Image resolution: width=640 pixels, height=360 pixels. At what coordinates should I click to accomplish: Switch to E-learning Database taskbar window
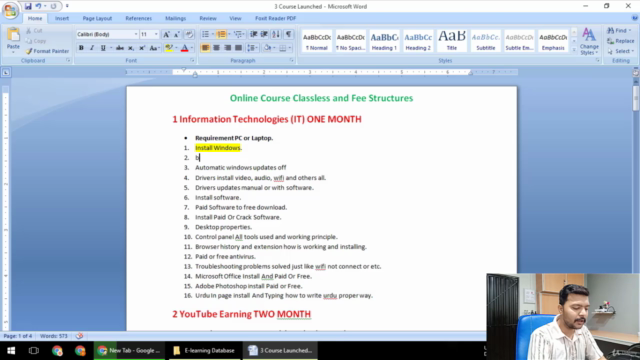coord(204,351)
